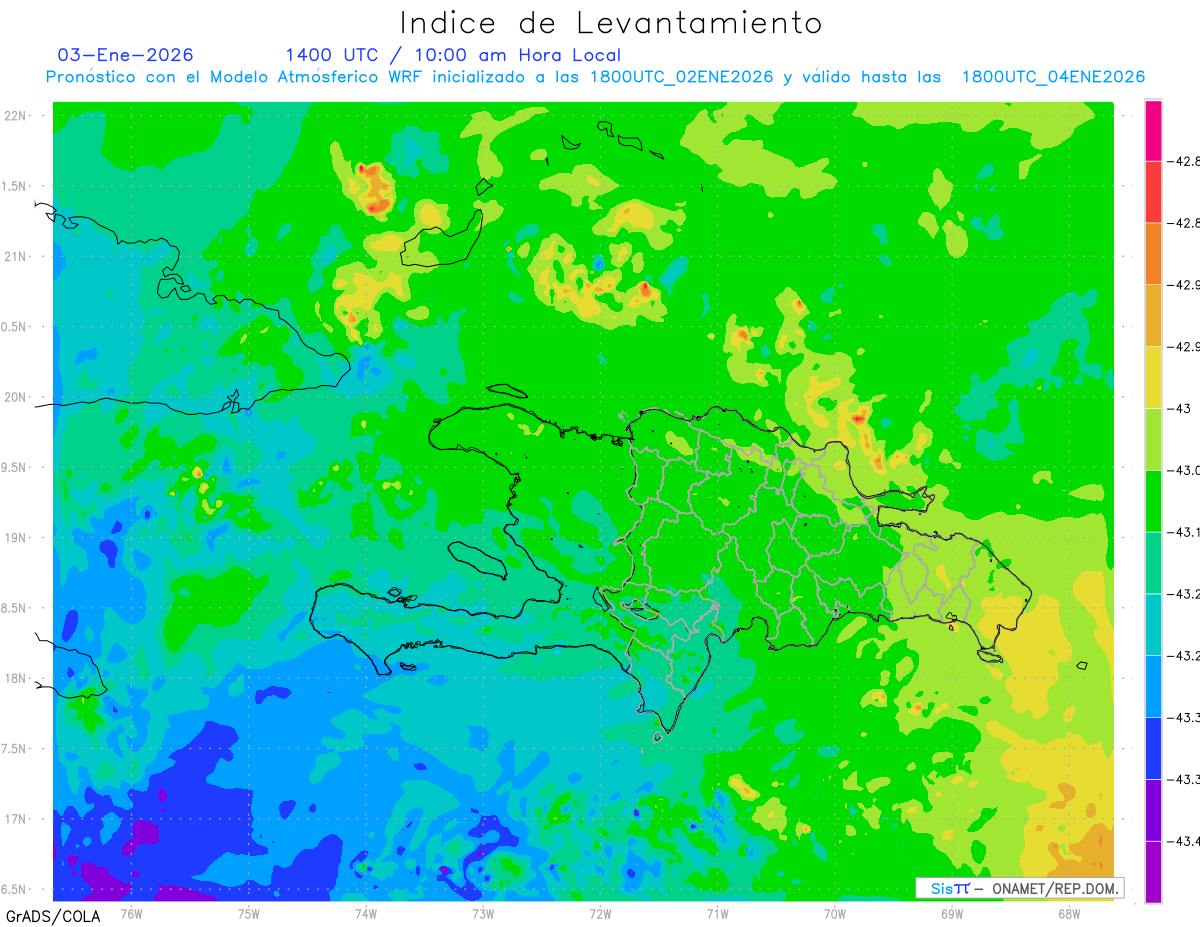Click the '76W' longitude label
1200x927 pixels.
point(131,913)
